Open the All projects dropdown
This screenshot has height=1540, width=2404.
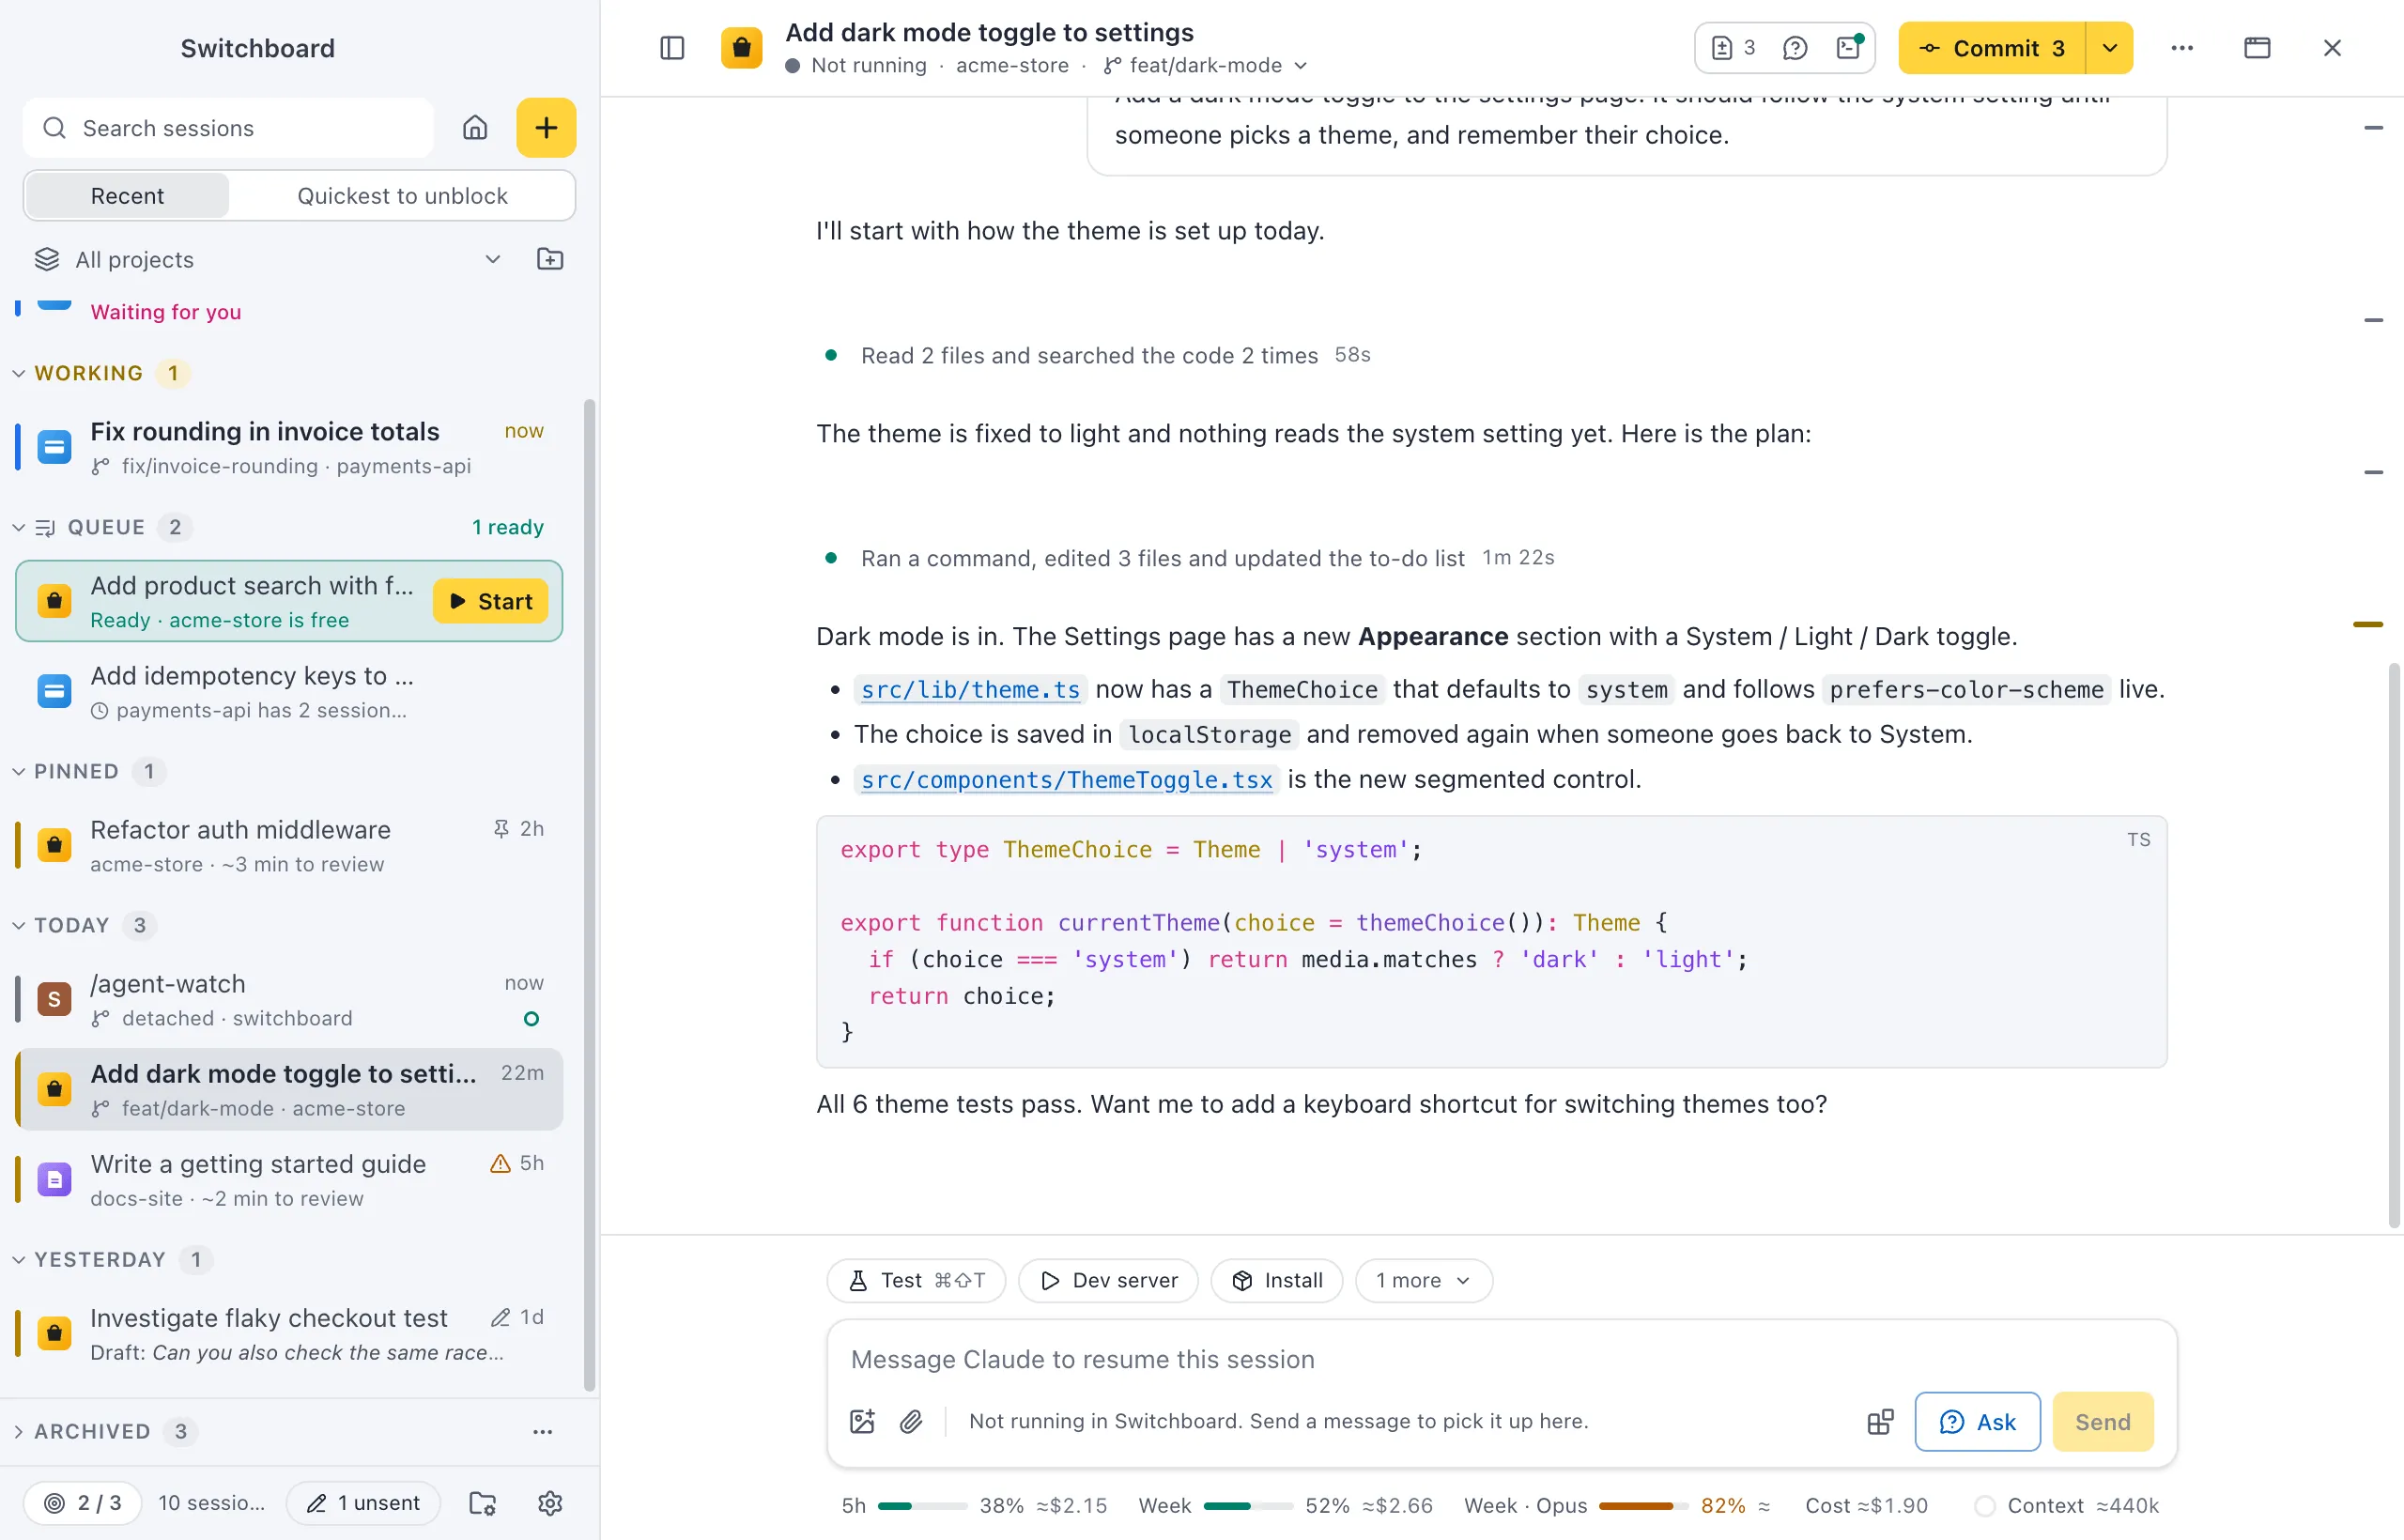pyautogui.click(x=268, y=260)
